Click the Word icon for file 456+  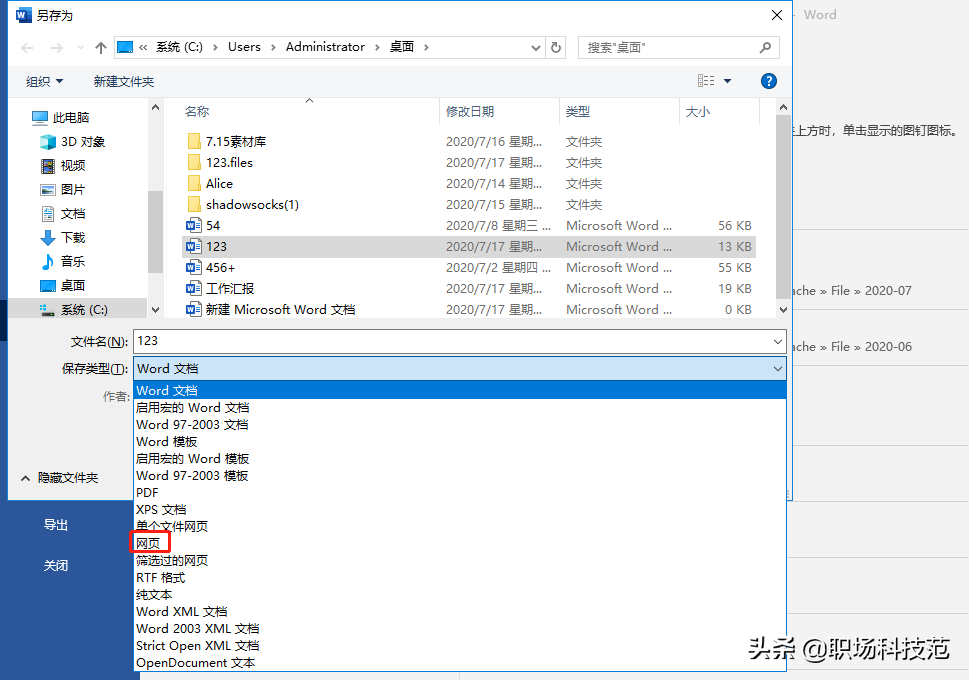(194, 268)
